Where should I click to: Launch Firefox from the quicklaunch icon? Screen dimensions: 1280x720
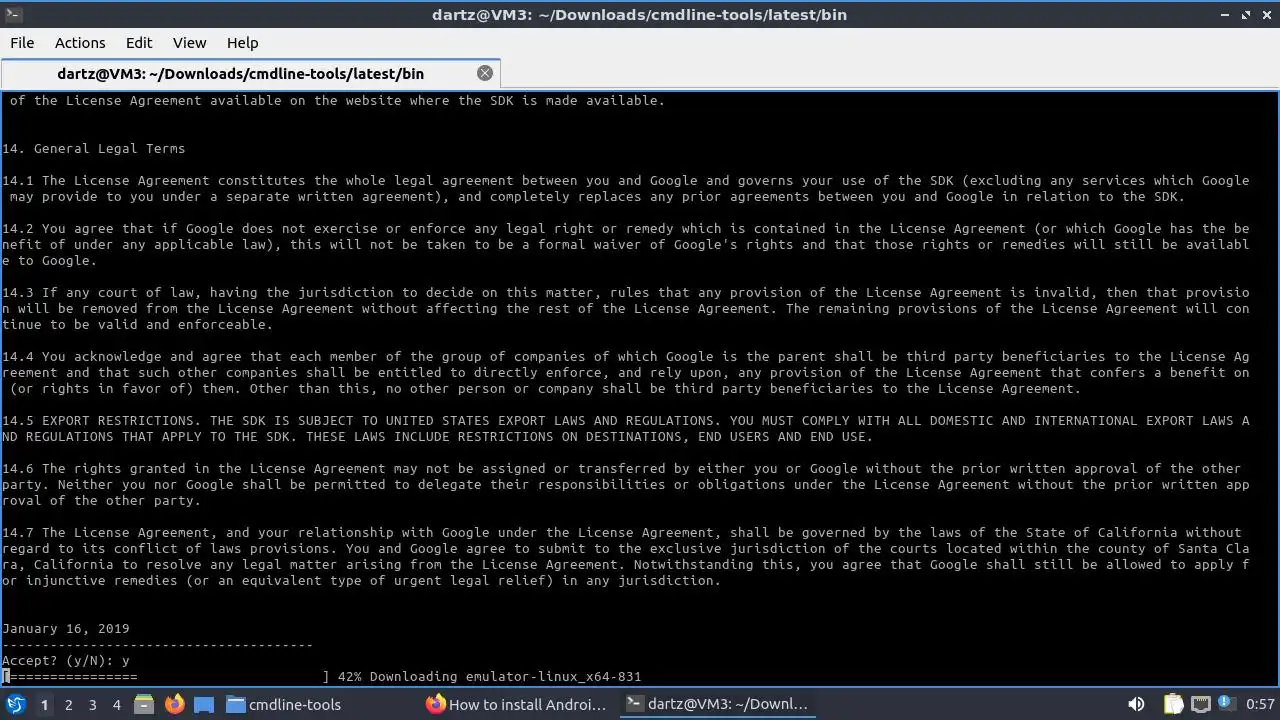tap(174, 704)
